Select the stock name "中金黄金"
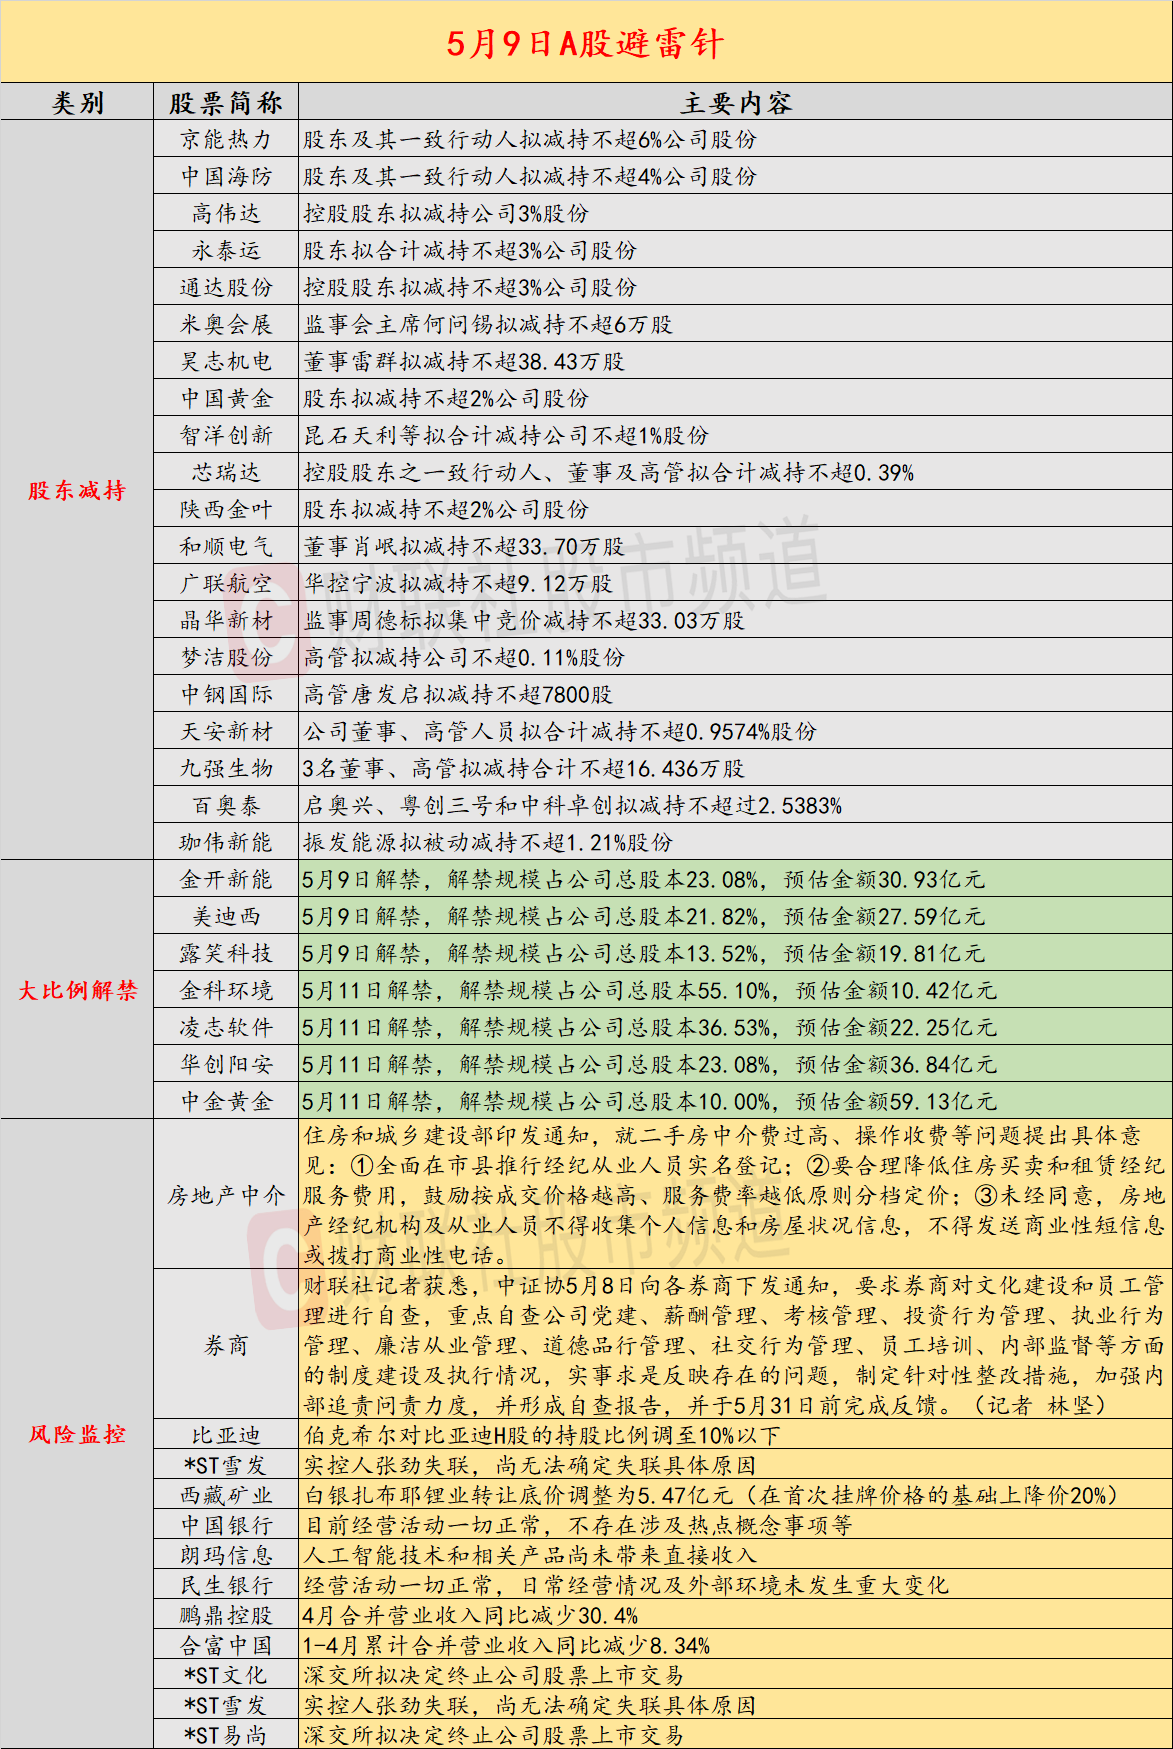 (226, 1101)
